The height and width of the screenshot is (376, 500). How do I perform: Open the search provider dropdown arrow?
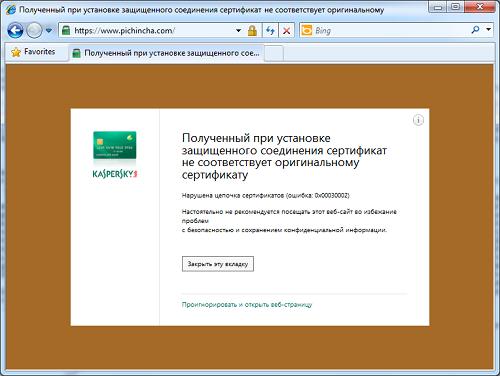488,30
